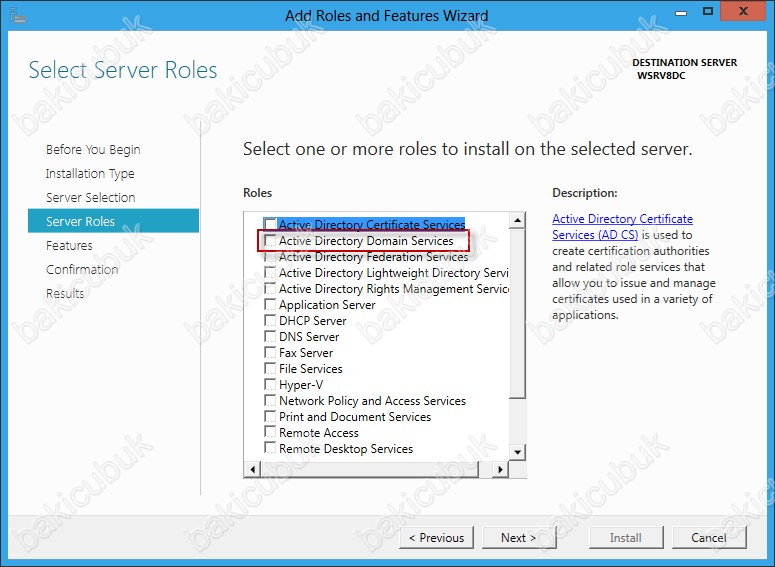Select the File Services checkbox
Viewport: 775px width, 567px height.
(270, 368)
